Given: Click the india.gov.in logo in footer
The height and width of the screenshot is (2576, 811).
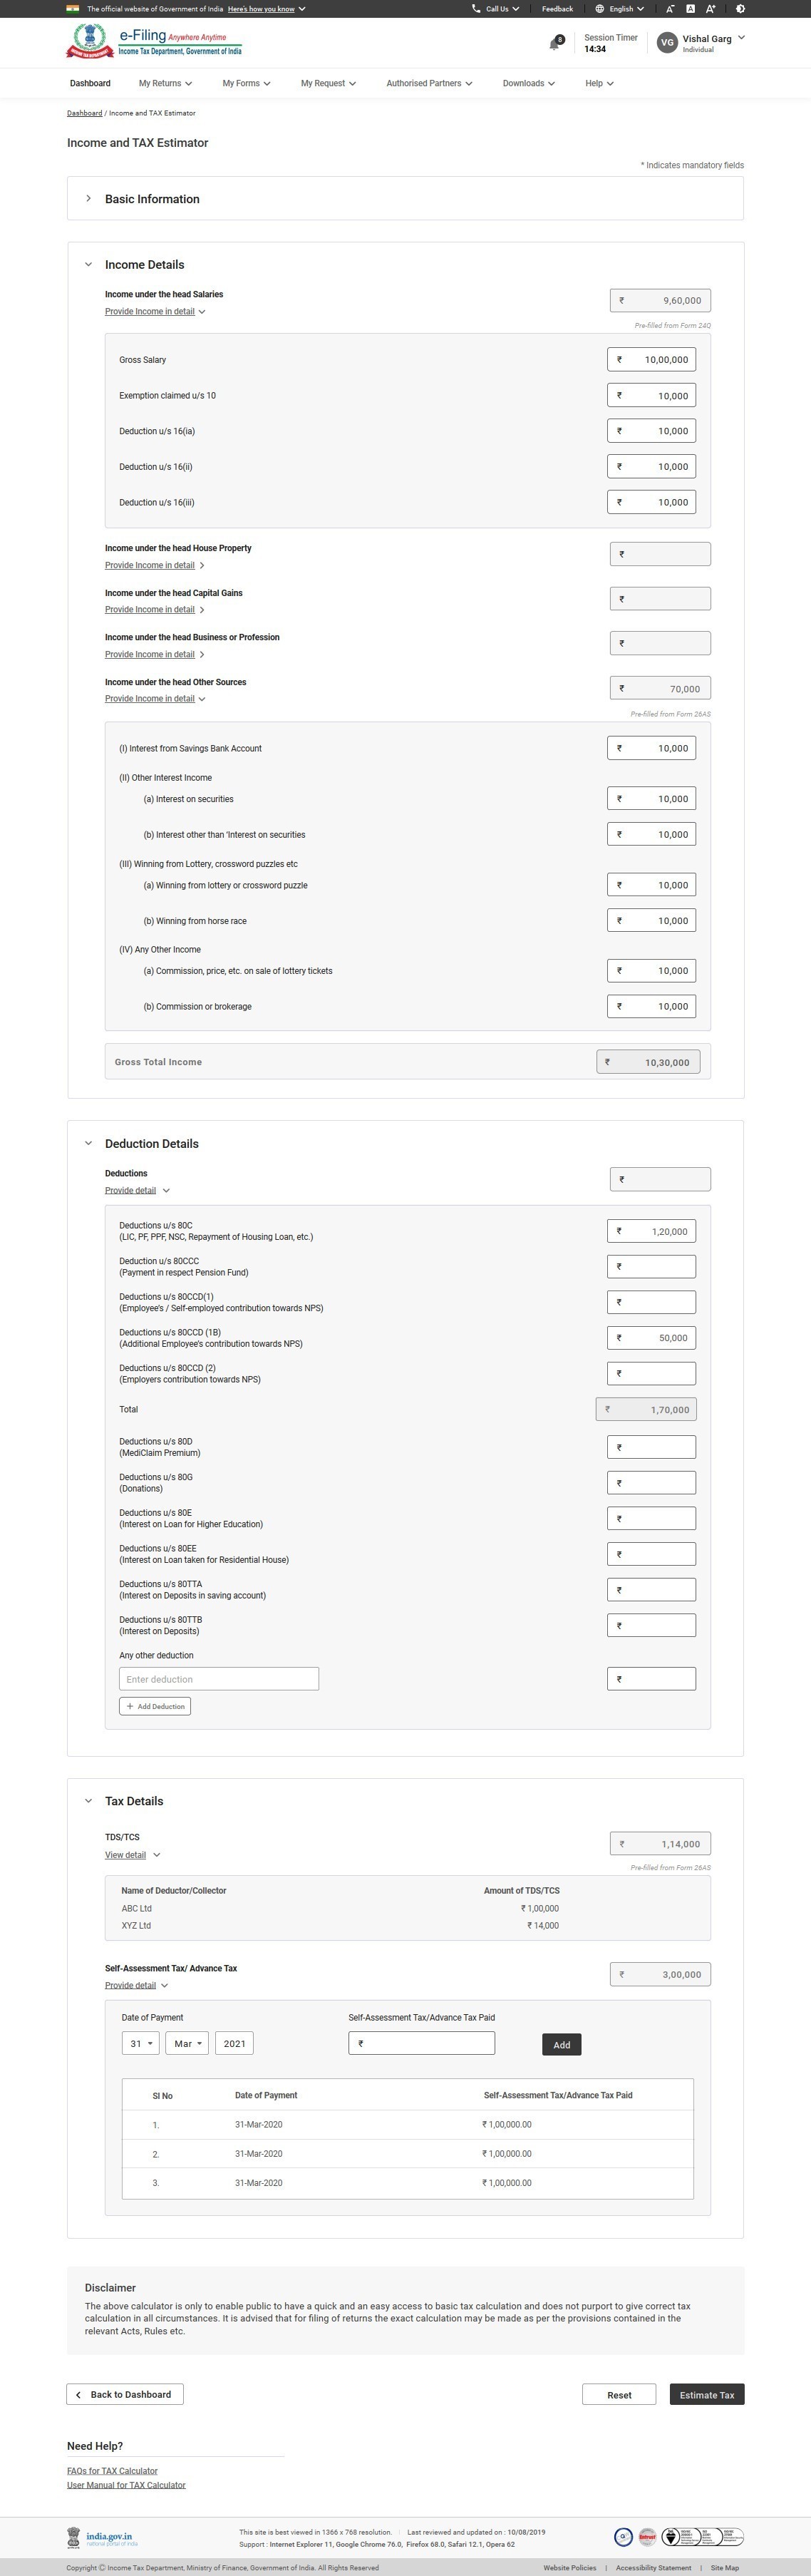Looking at the screenshot, I should pyautogui.click(x=102, y=2538).
